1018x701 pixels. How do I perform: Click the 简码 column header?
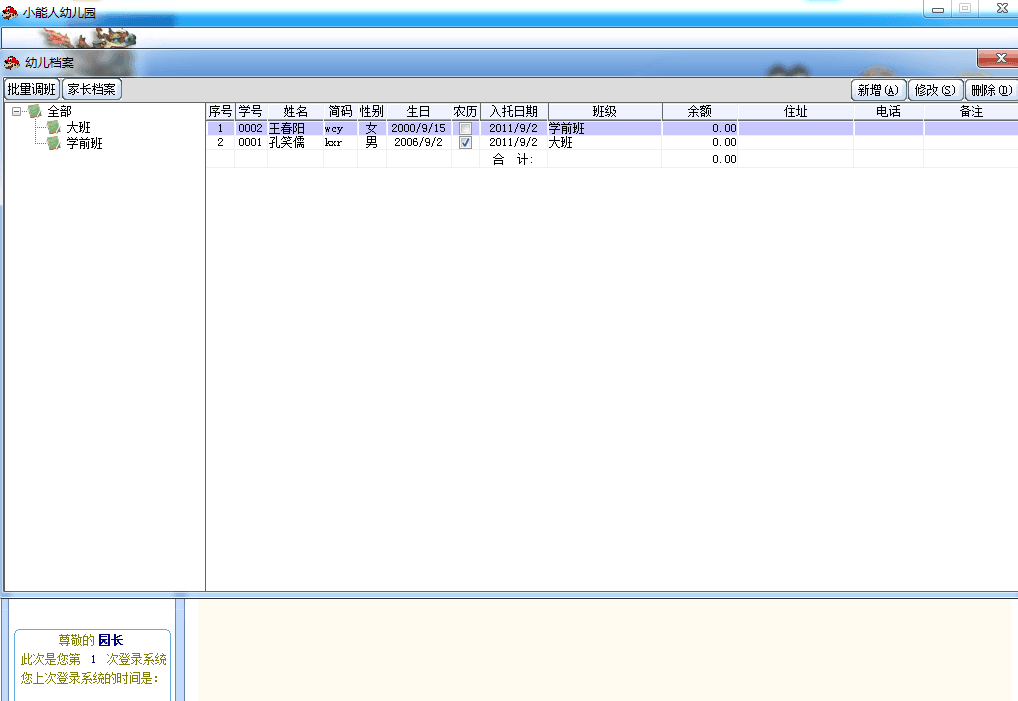pos(340,112)
